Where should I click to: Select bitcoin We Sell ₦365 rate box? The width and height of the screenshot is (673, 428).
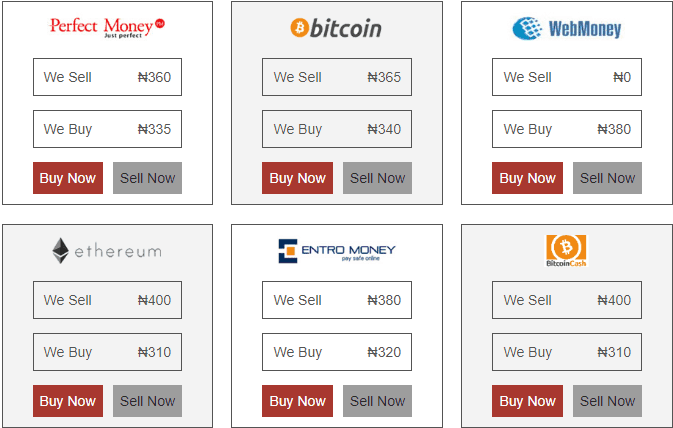coord(337,77)
